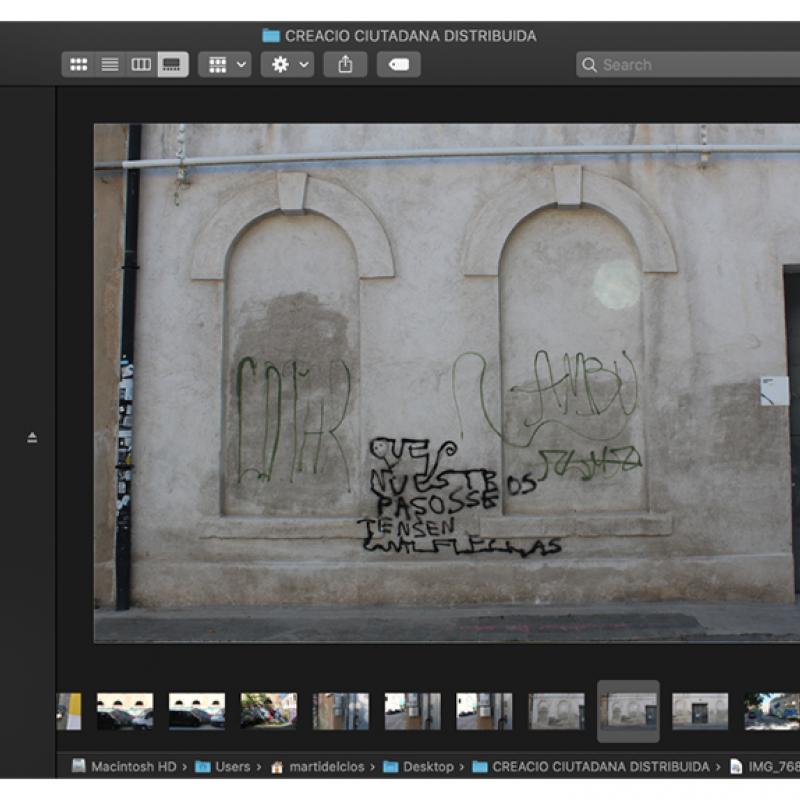Switch to list view

[110, 65]
